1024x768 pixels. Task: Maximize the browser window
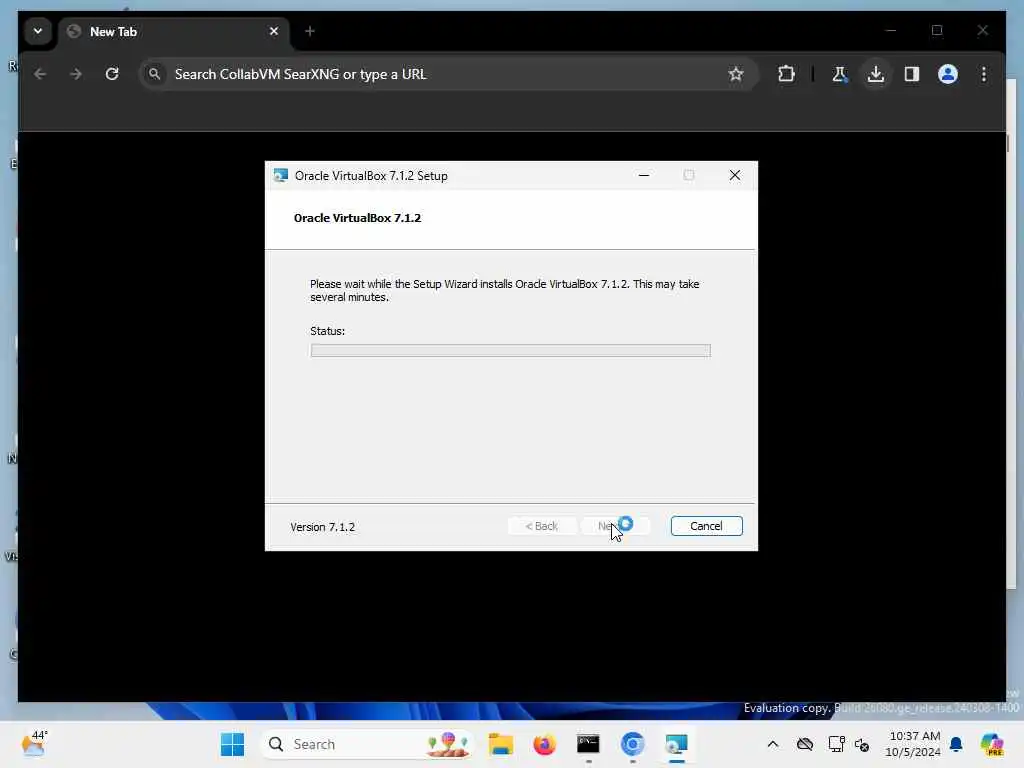937,30
